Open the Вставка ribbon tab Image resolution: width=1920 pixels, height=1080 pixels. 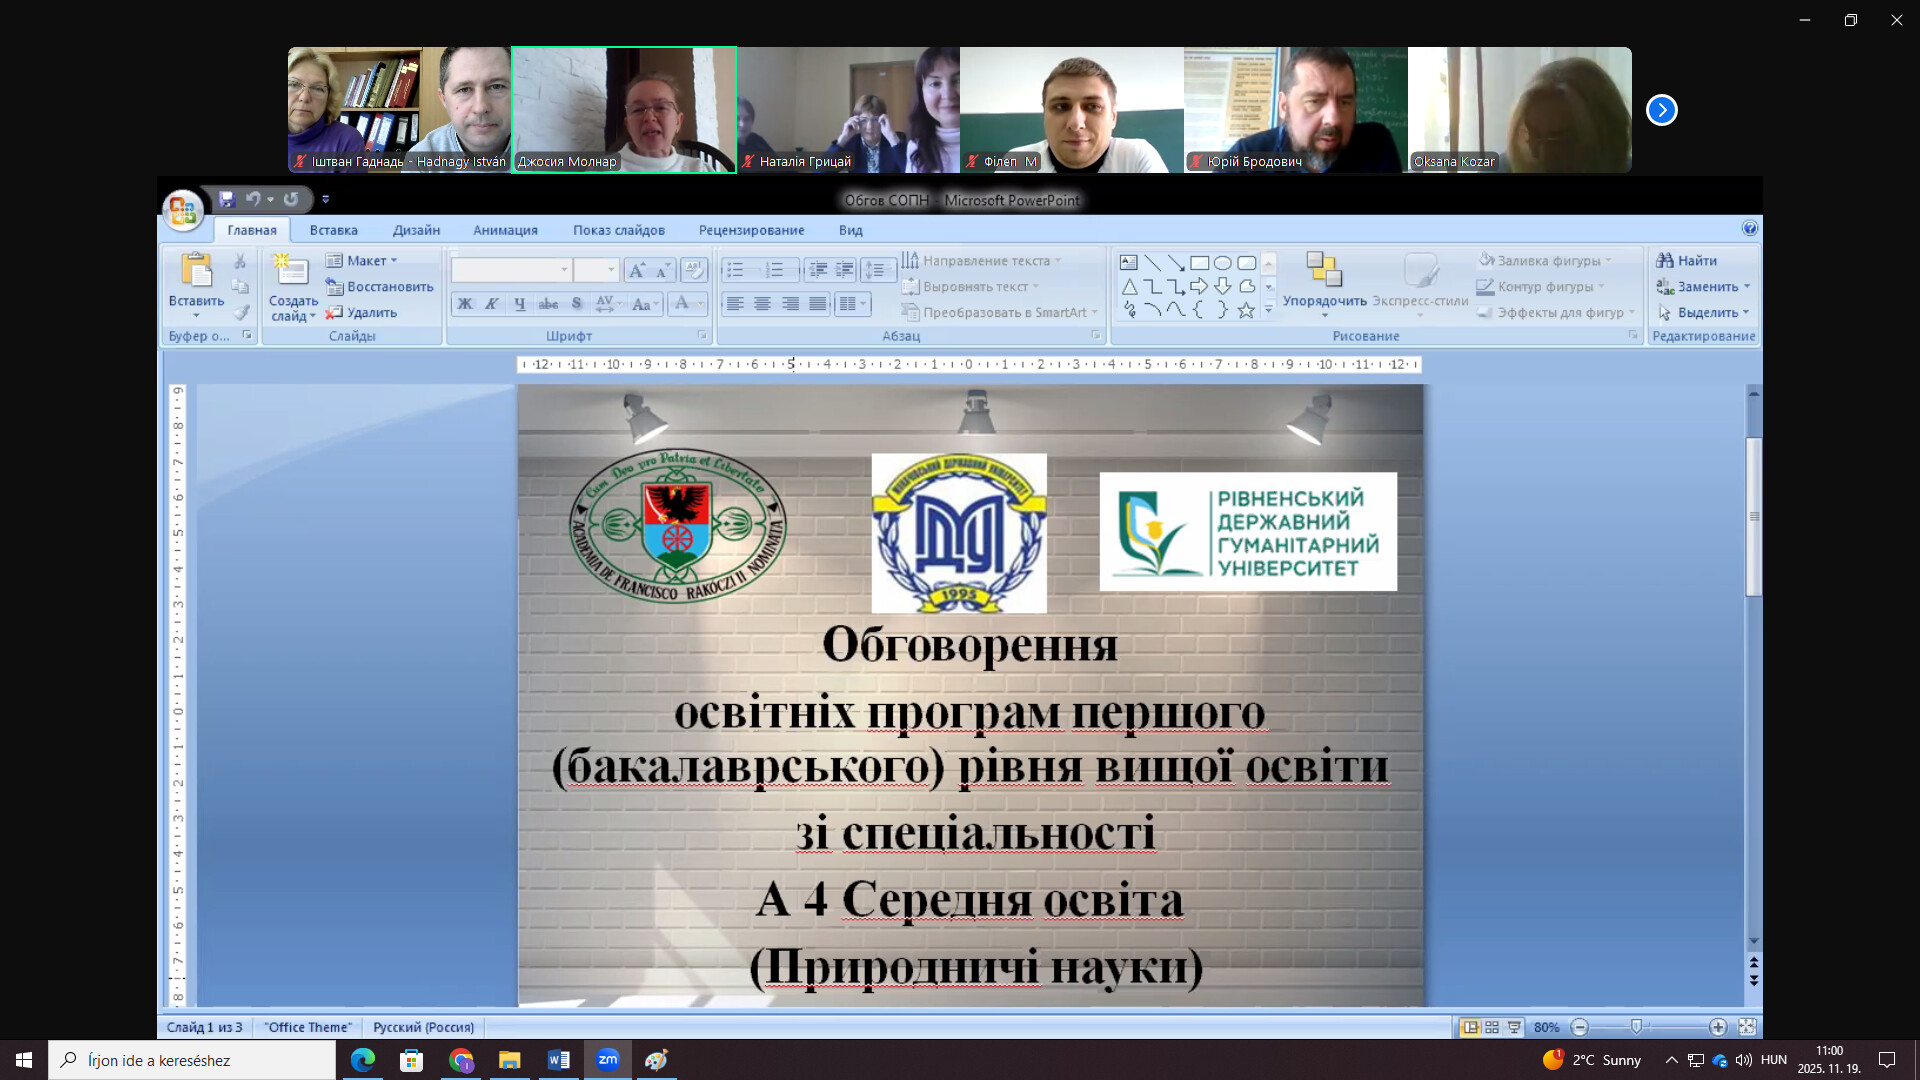333,230
